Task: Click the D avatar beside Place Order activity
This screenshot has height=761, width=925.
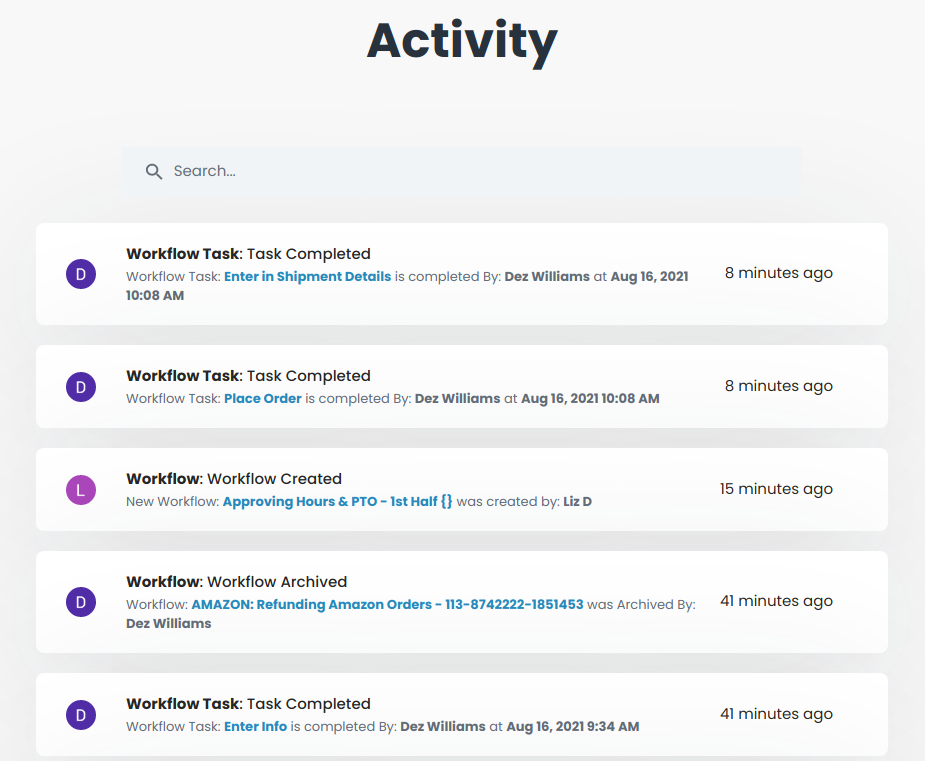Action: 81,387
